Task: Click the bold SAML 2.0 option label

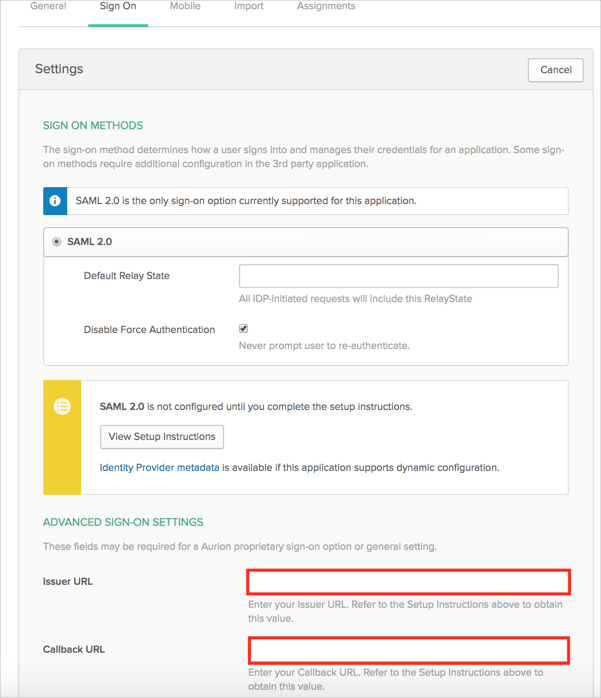Action: pyautogui.click(x=90, y=242)
